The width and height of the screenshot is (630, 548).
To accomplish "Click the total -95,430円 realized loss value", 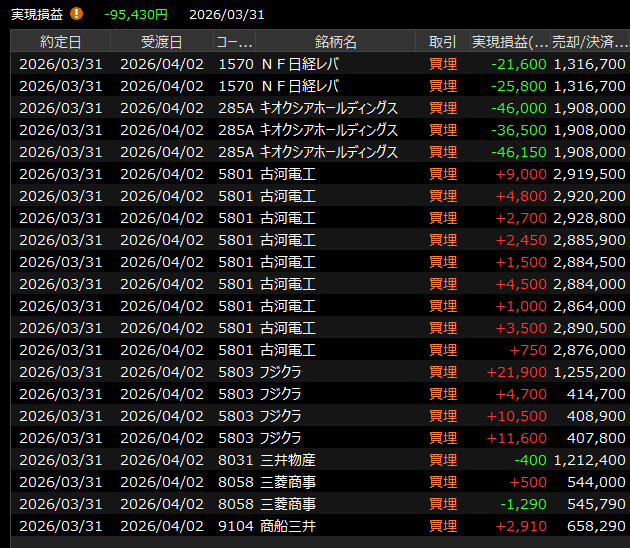I will pyautogui.click(x=135, y=15).
